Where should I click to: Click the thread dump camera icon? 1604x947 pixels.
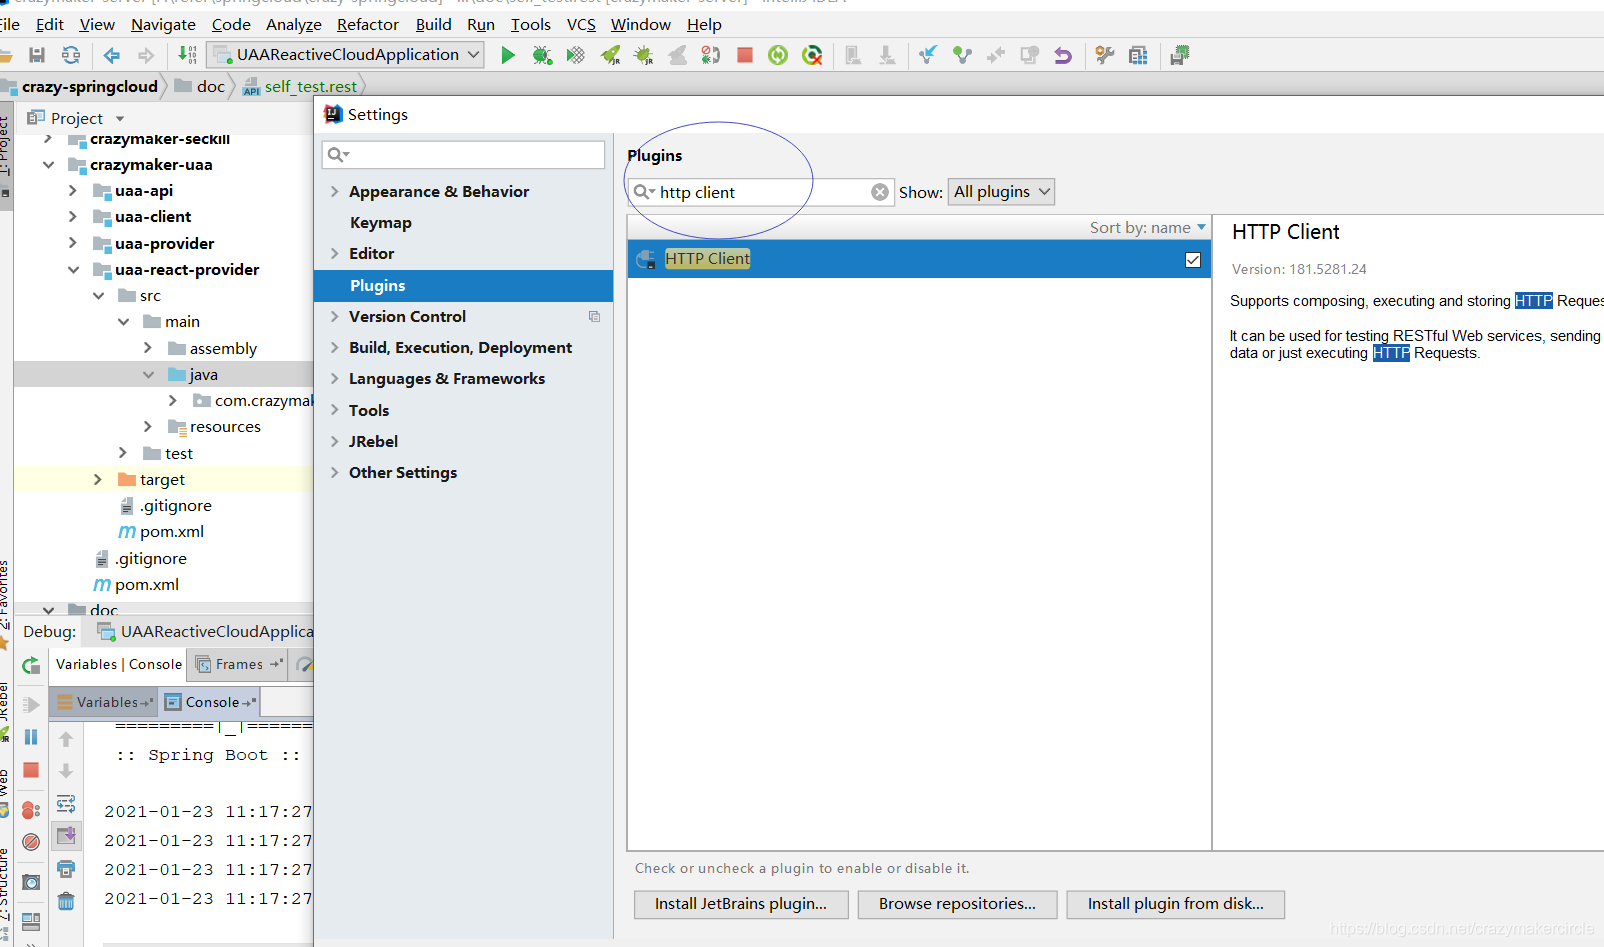pos(31,883)
